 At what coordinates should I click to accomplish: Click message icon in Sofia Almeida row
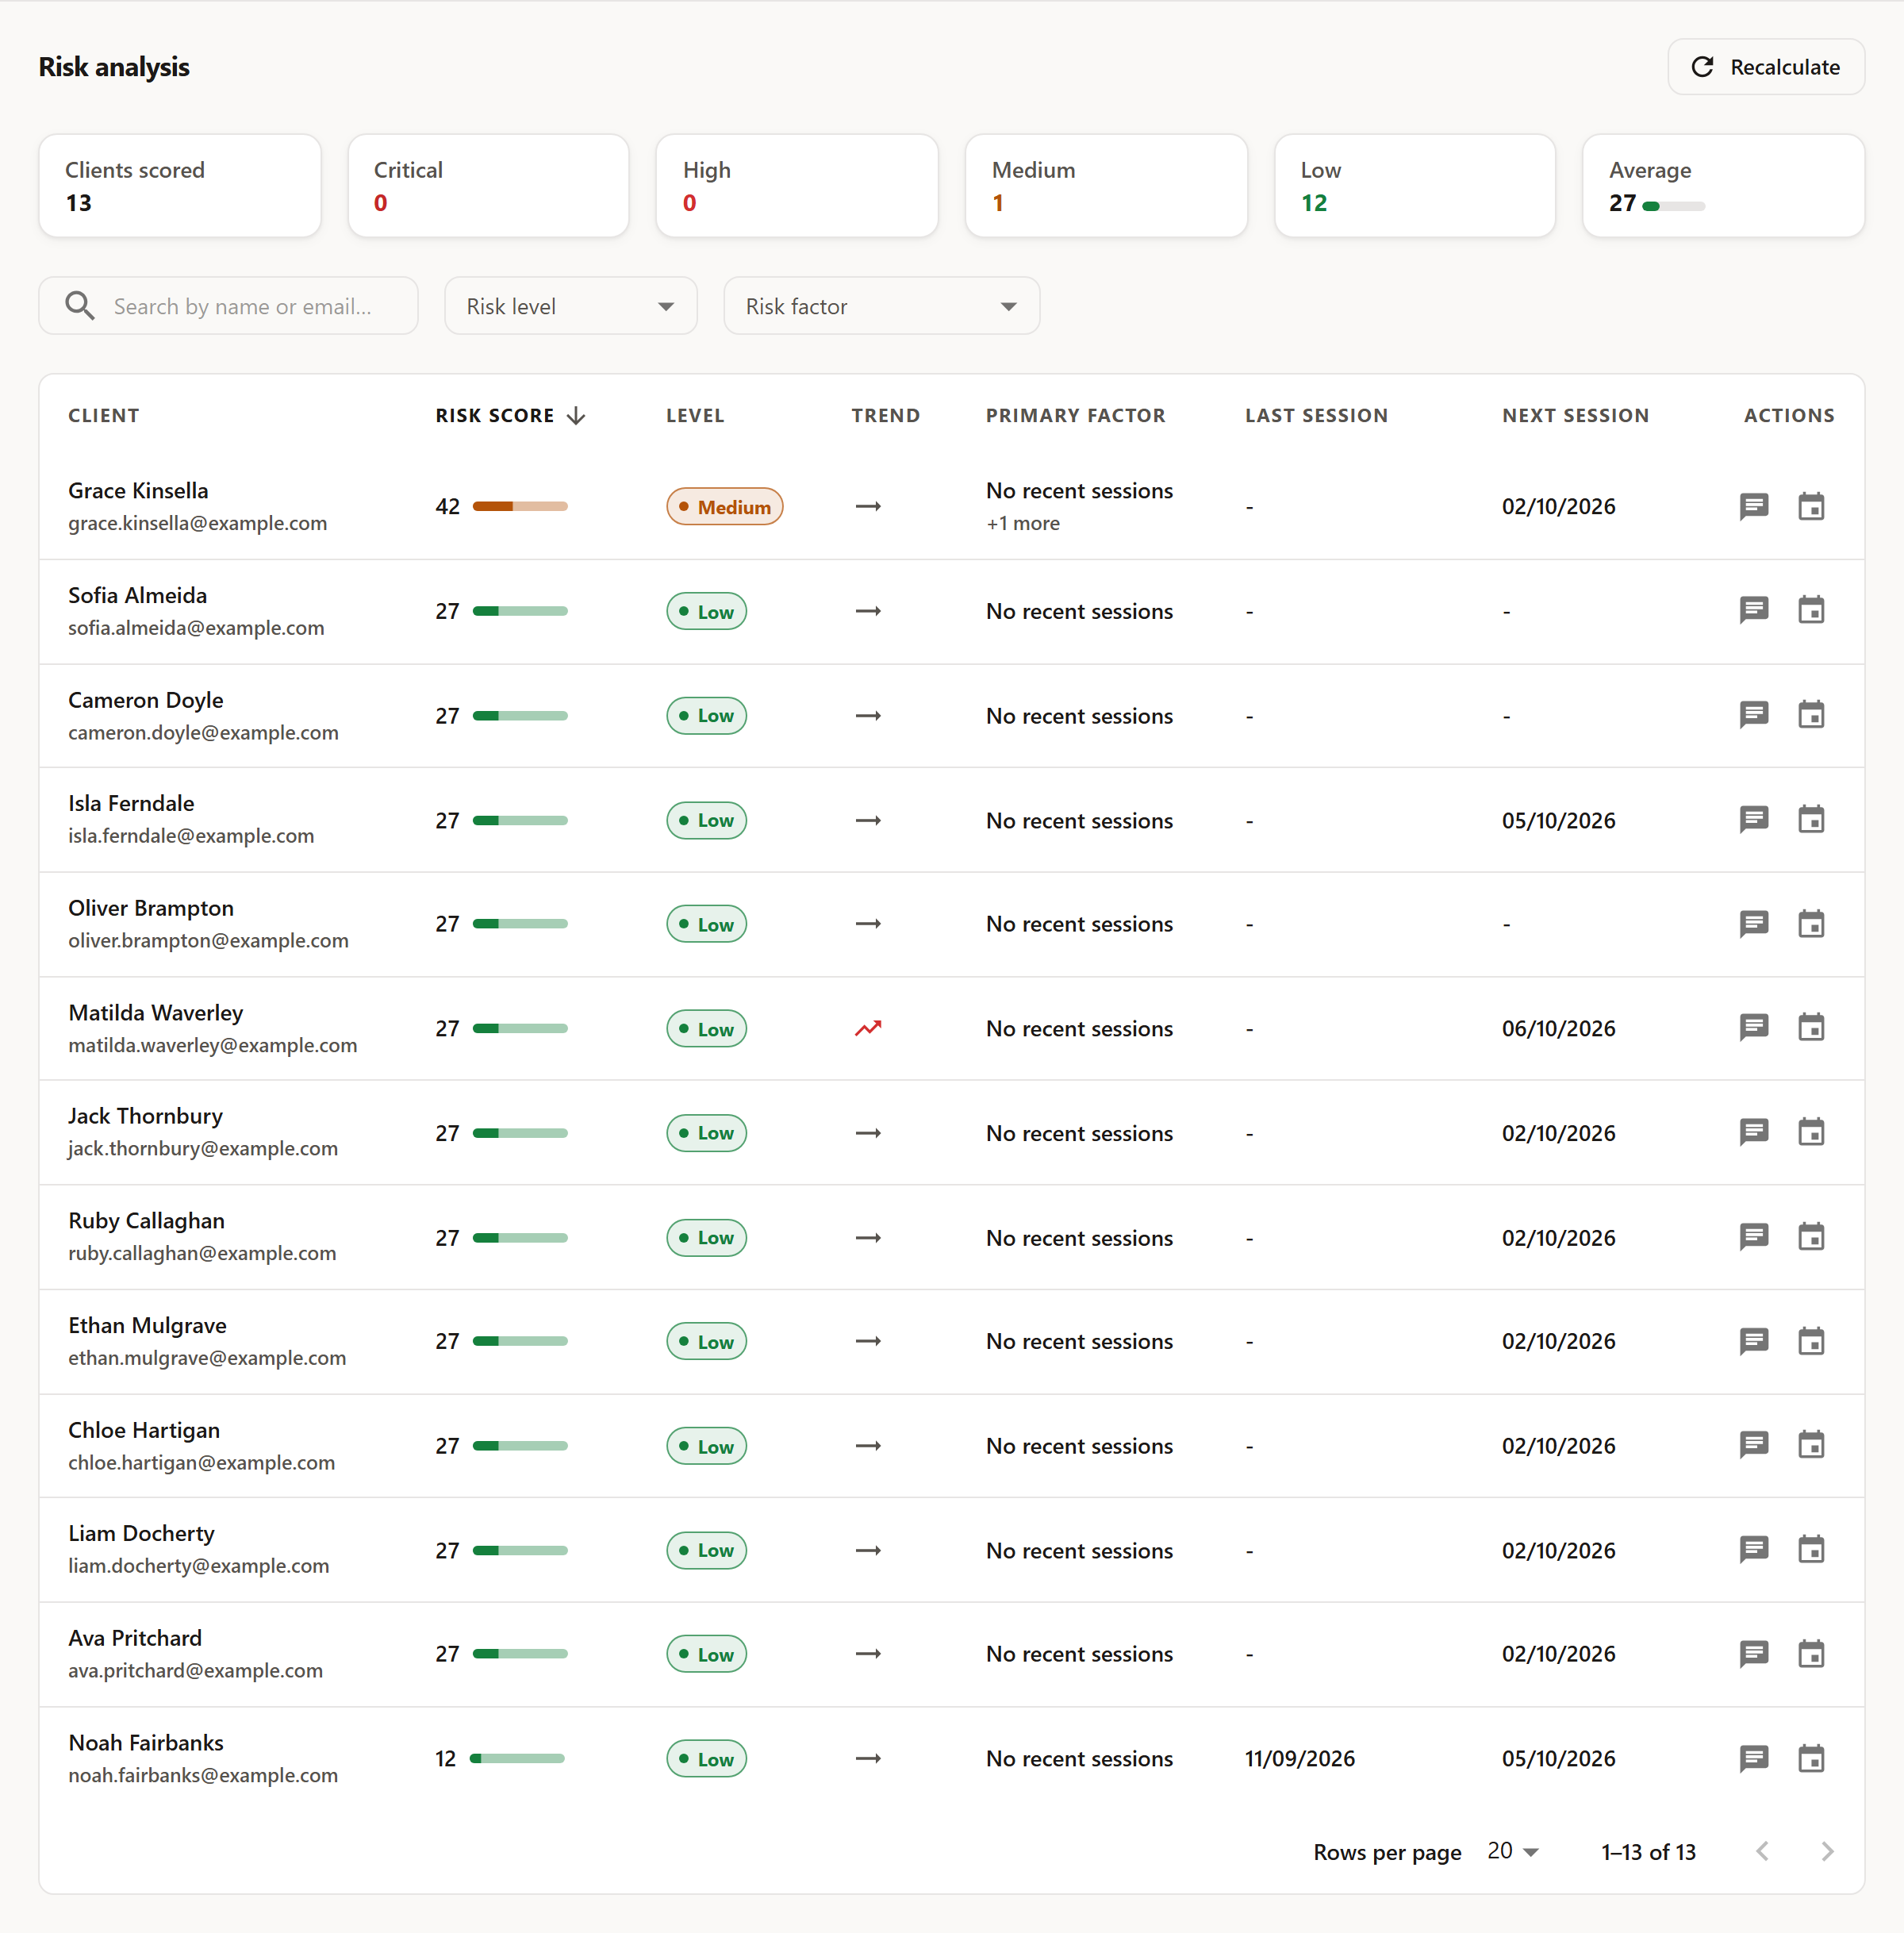point(1754,610)
